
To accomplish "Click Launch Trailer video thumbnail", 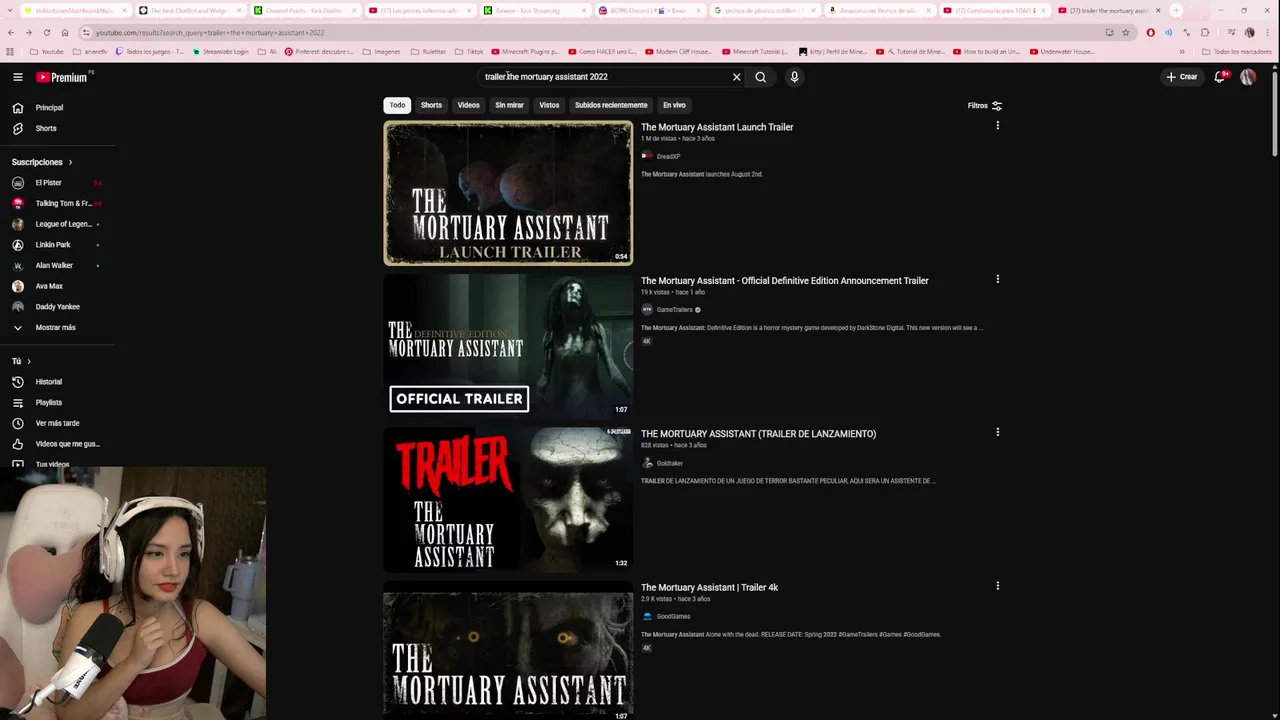I will click(x=508, y=193).
